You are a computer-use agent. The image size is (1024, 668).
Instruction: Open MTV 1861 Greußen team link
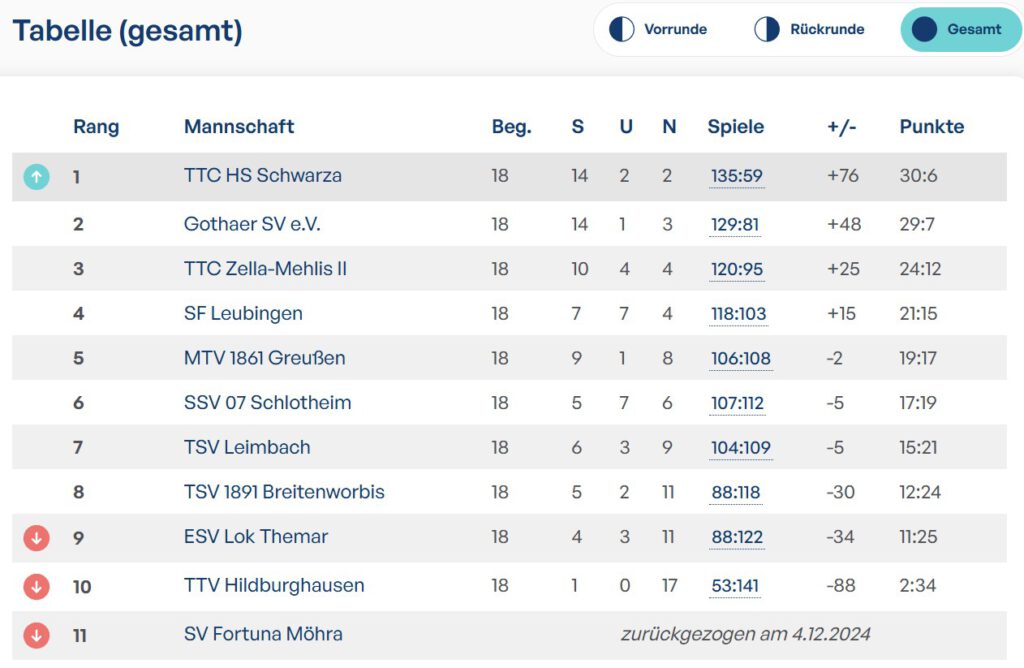click(x=264, y=358)
